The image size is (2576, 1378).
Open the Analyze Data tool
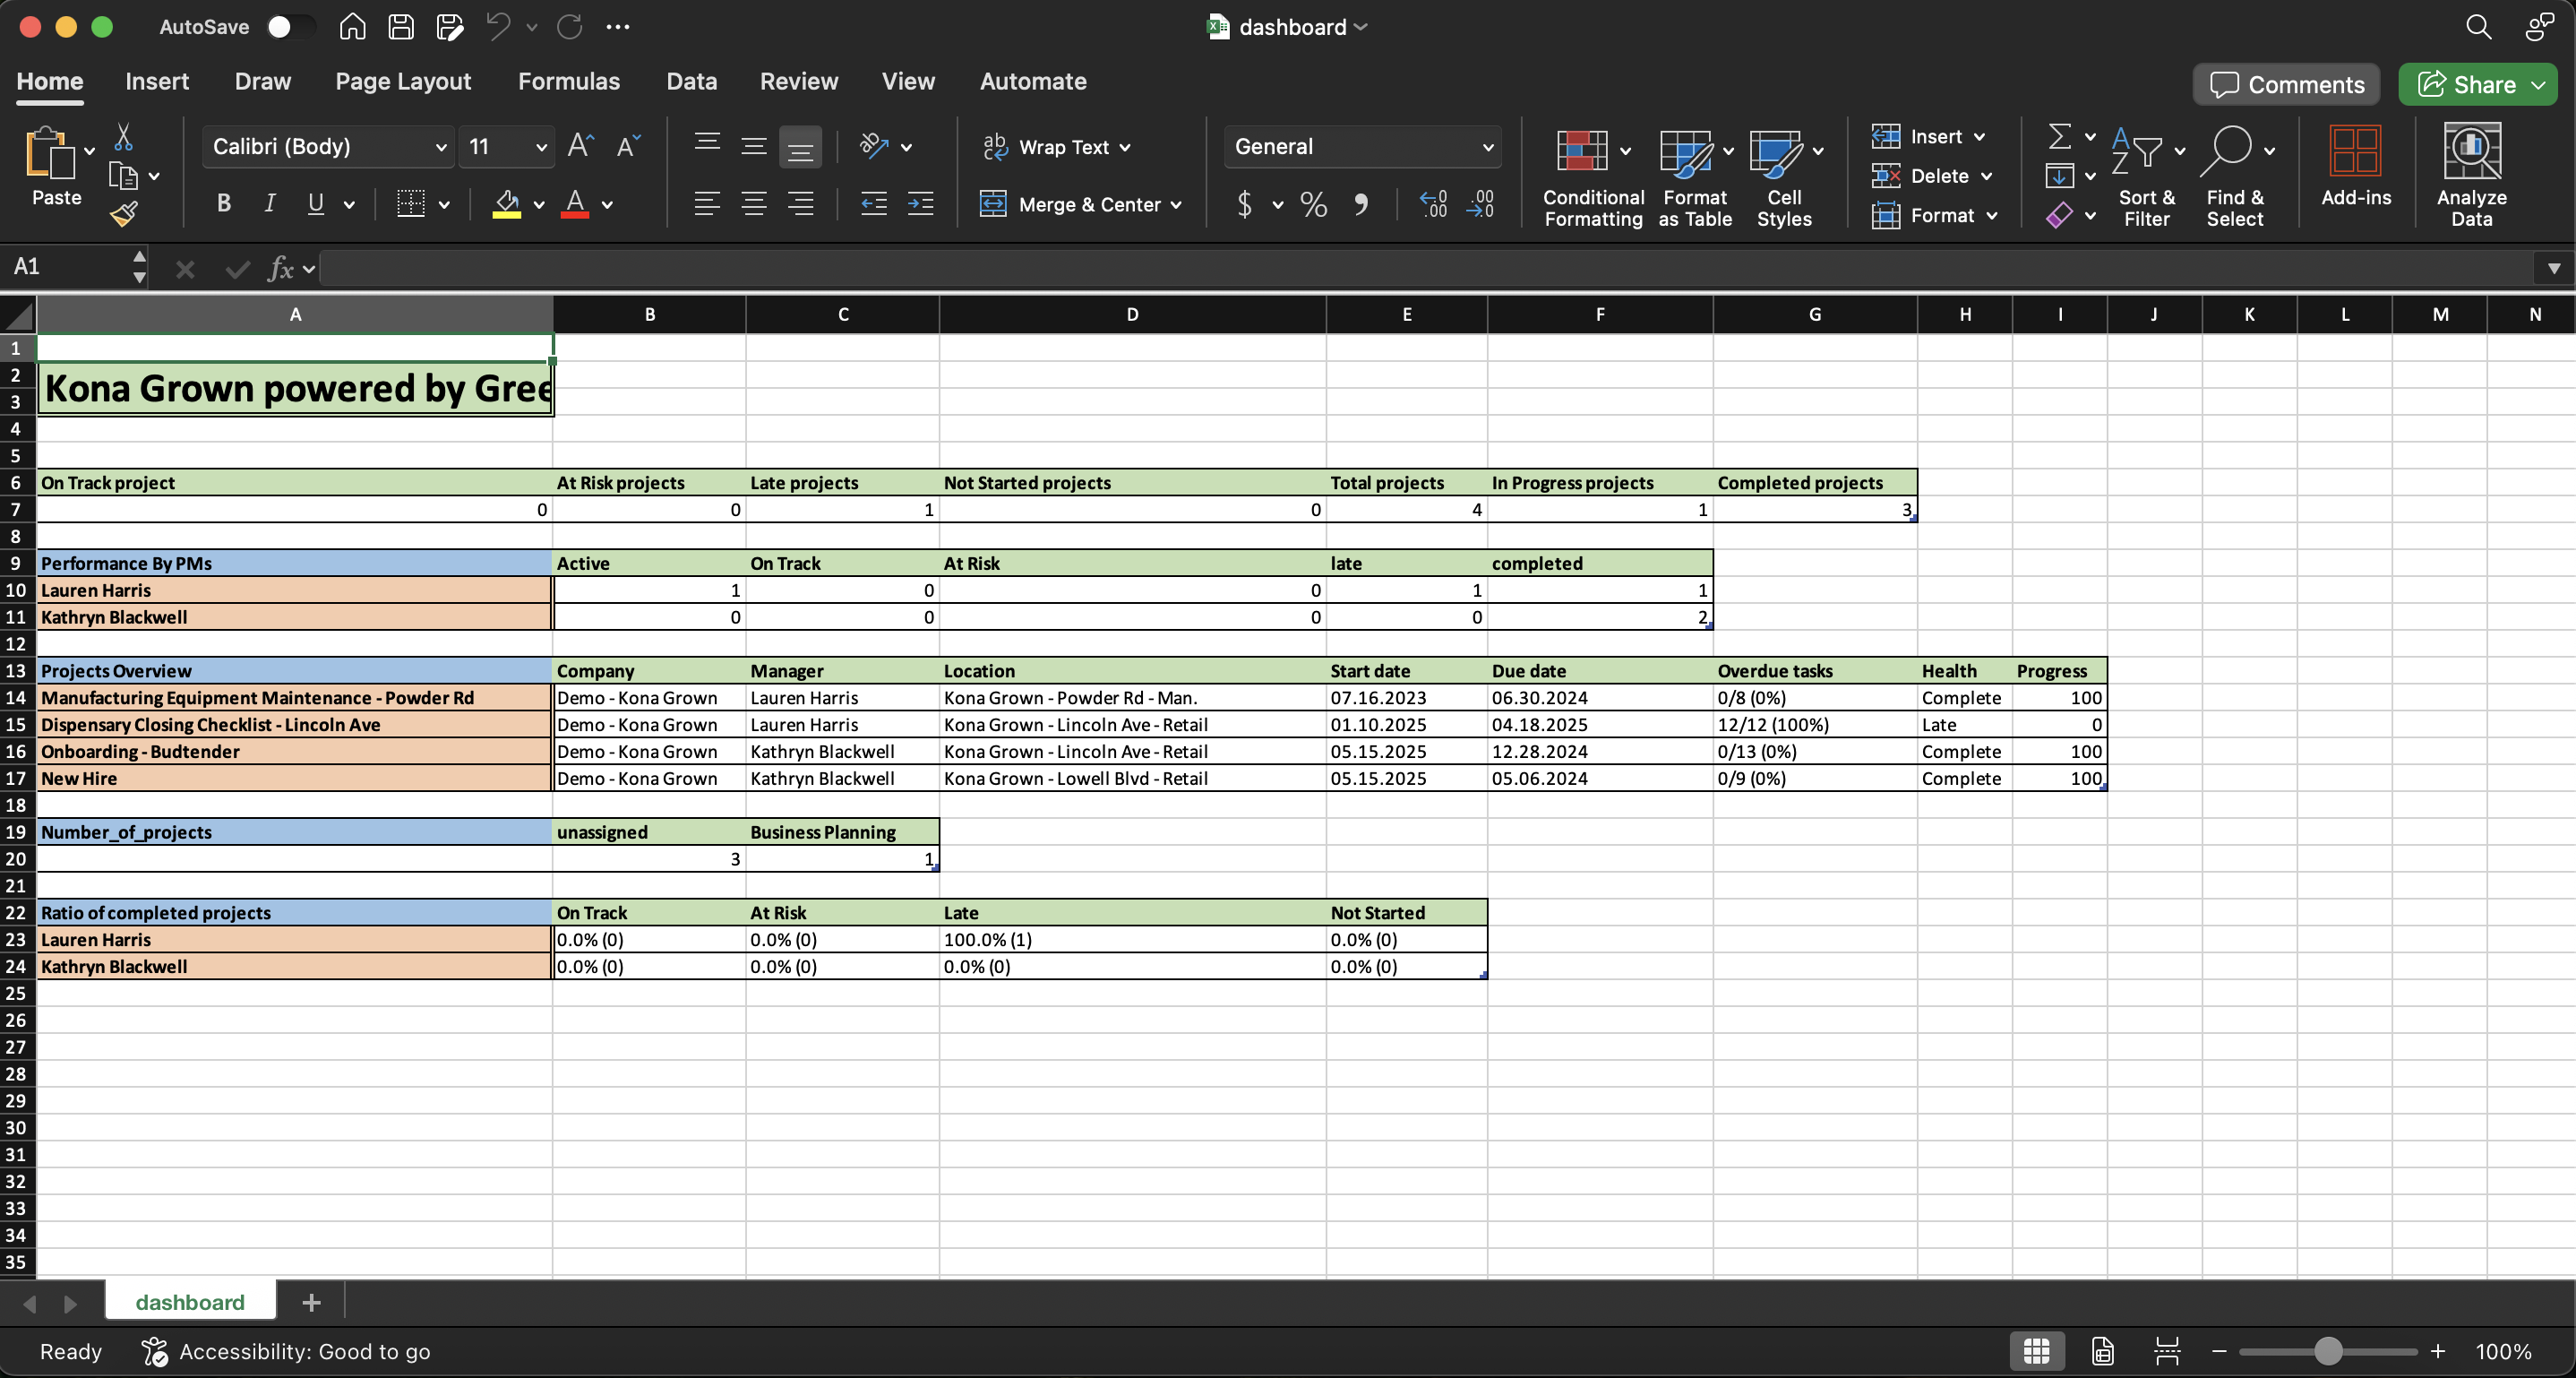pos(2470,175)
